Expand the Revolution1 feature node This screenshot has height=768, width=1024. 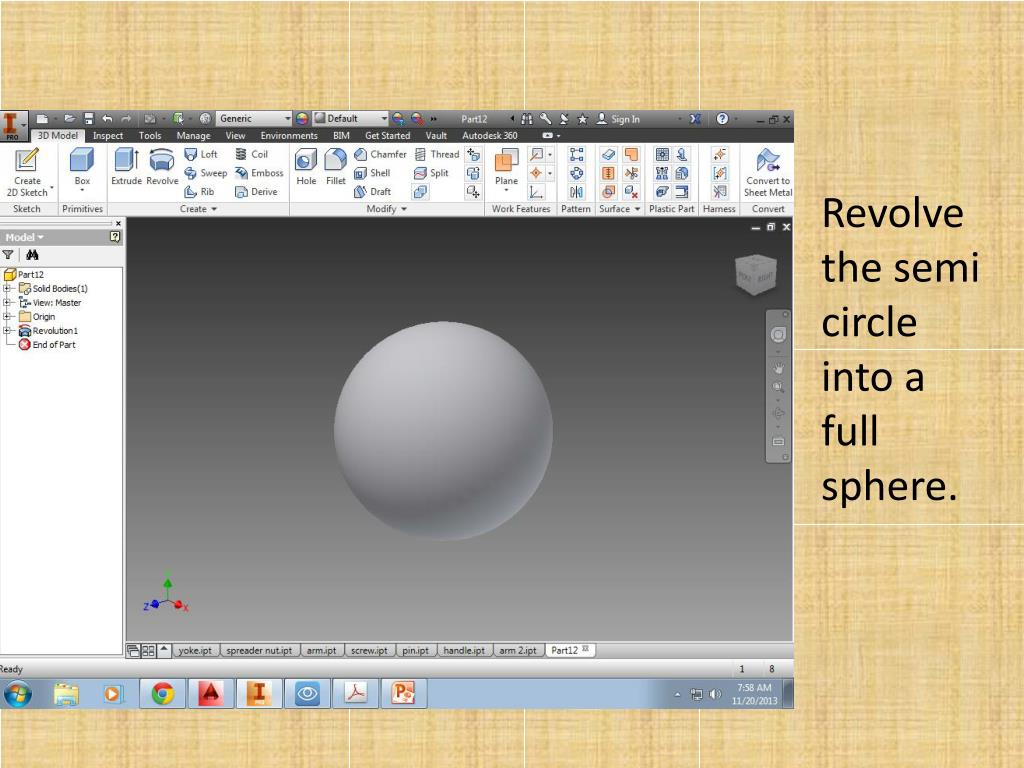tap(7, 331)
